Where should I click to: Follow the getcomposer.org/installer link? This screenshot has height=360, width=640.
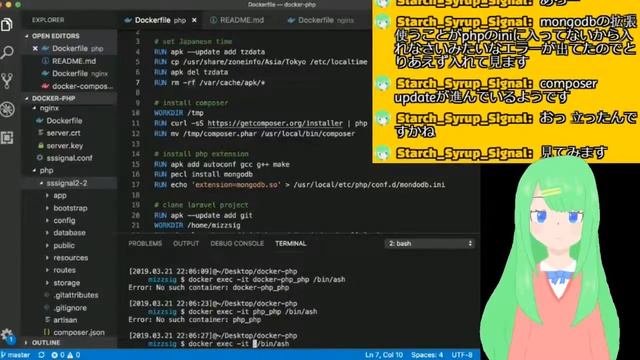tap(275, 123)
